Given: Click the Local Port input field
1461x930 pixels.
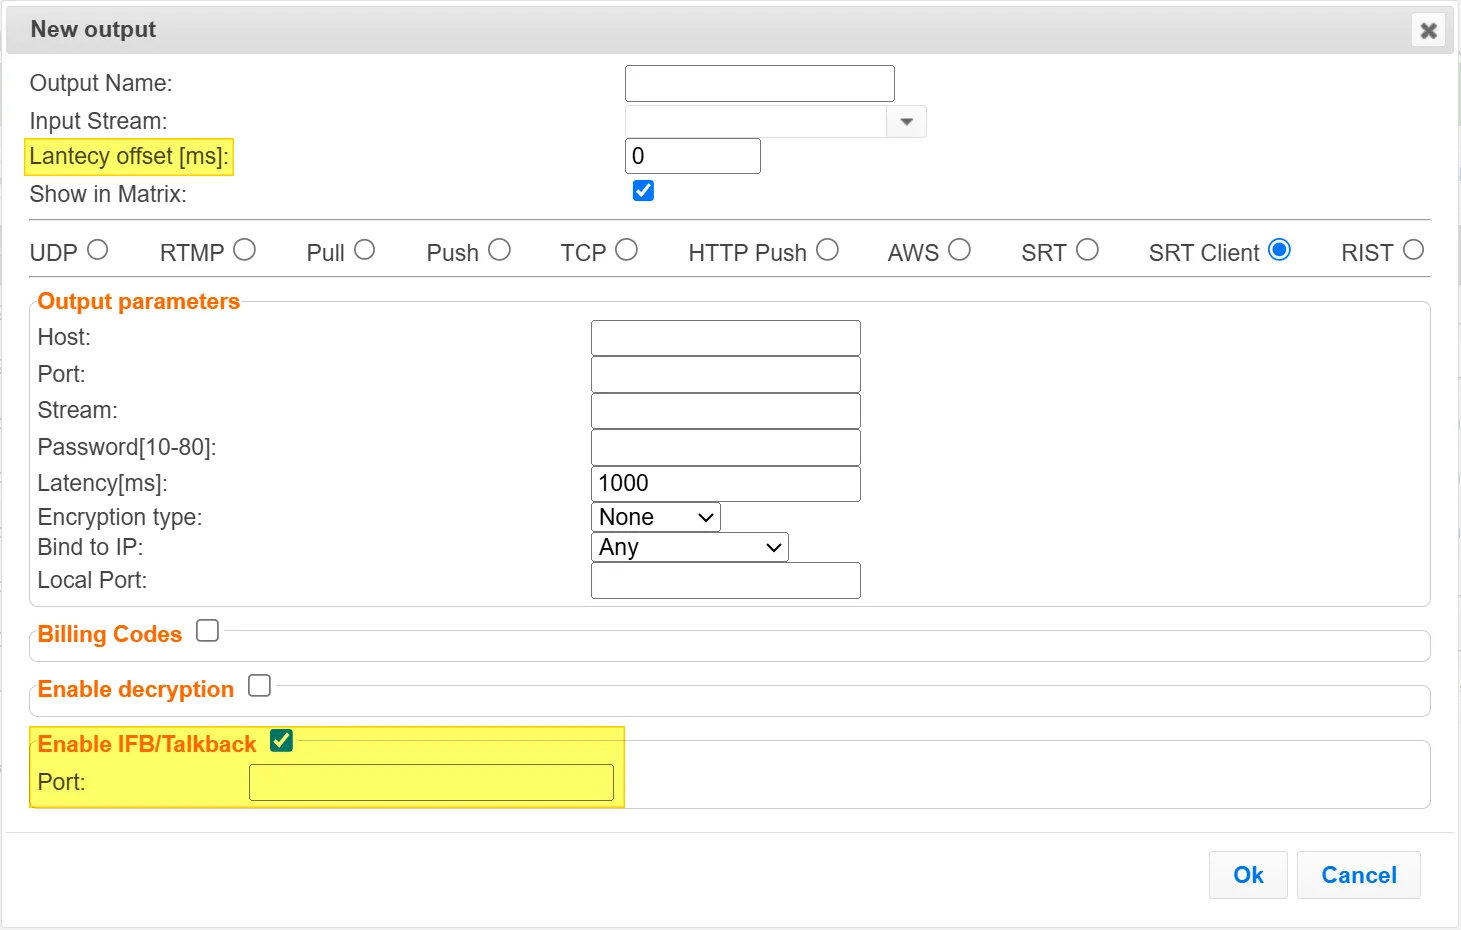Looking at the screenshot, I should [x=725, y=580].
